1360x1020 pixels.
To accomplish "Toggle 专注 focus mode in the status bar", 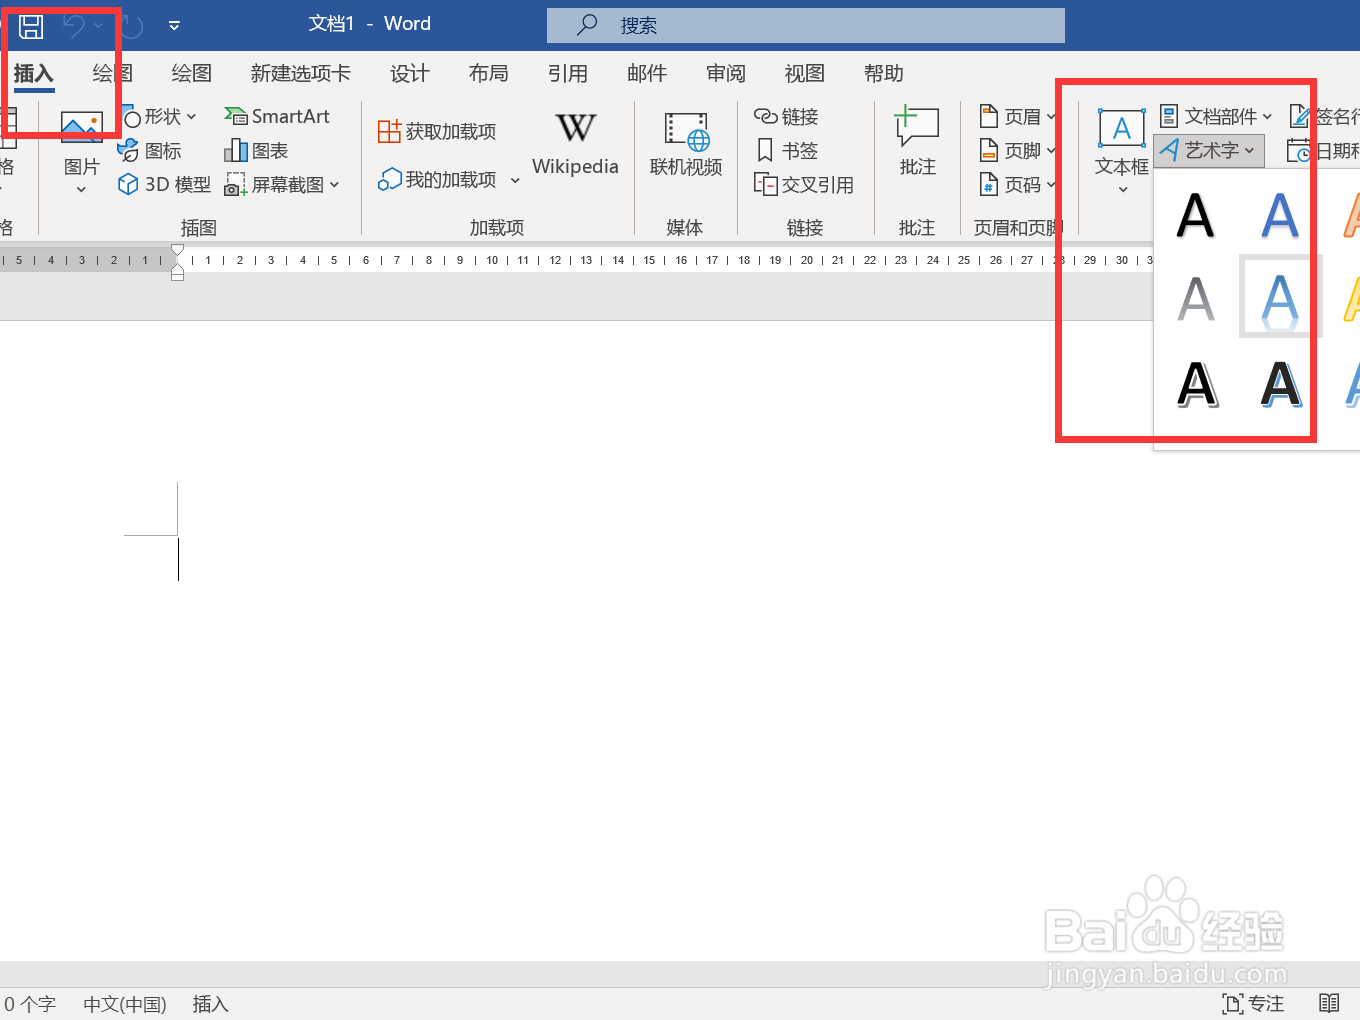I will click(1252, 1003).
